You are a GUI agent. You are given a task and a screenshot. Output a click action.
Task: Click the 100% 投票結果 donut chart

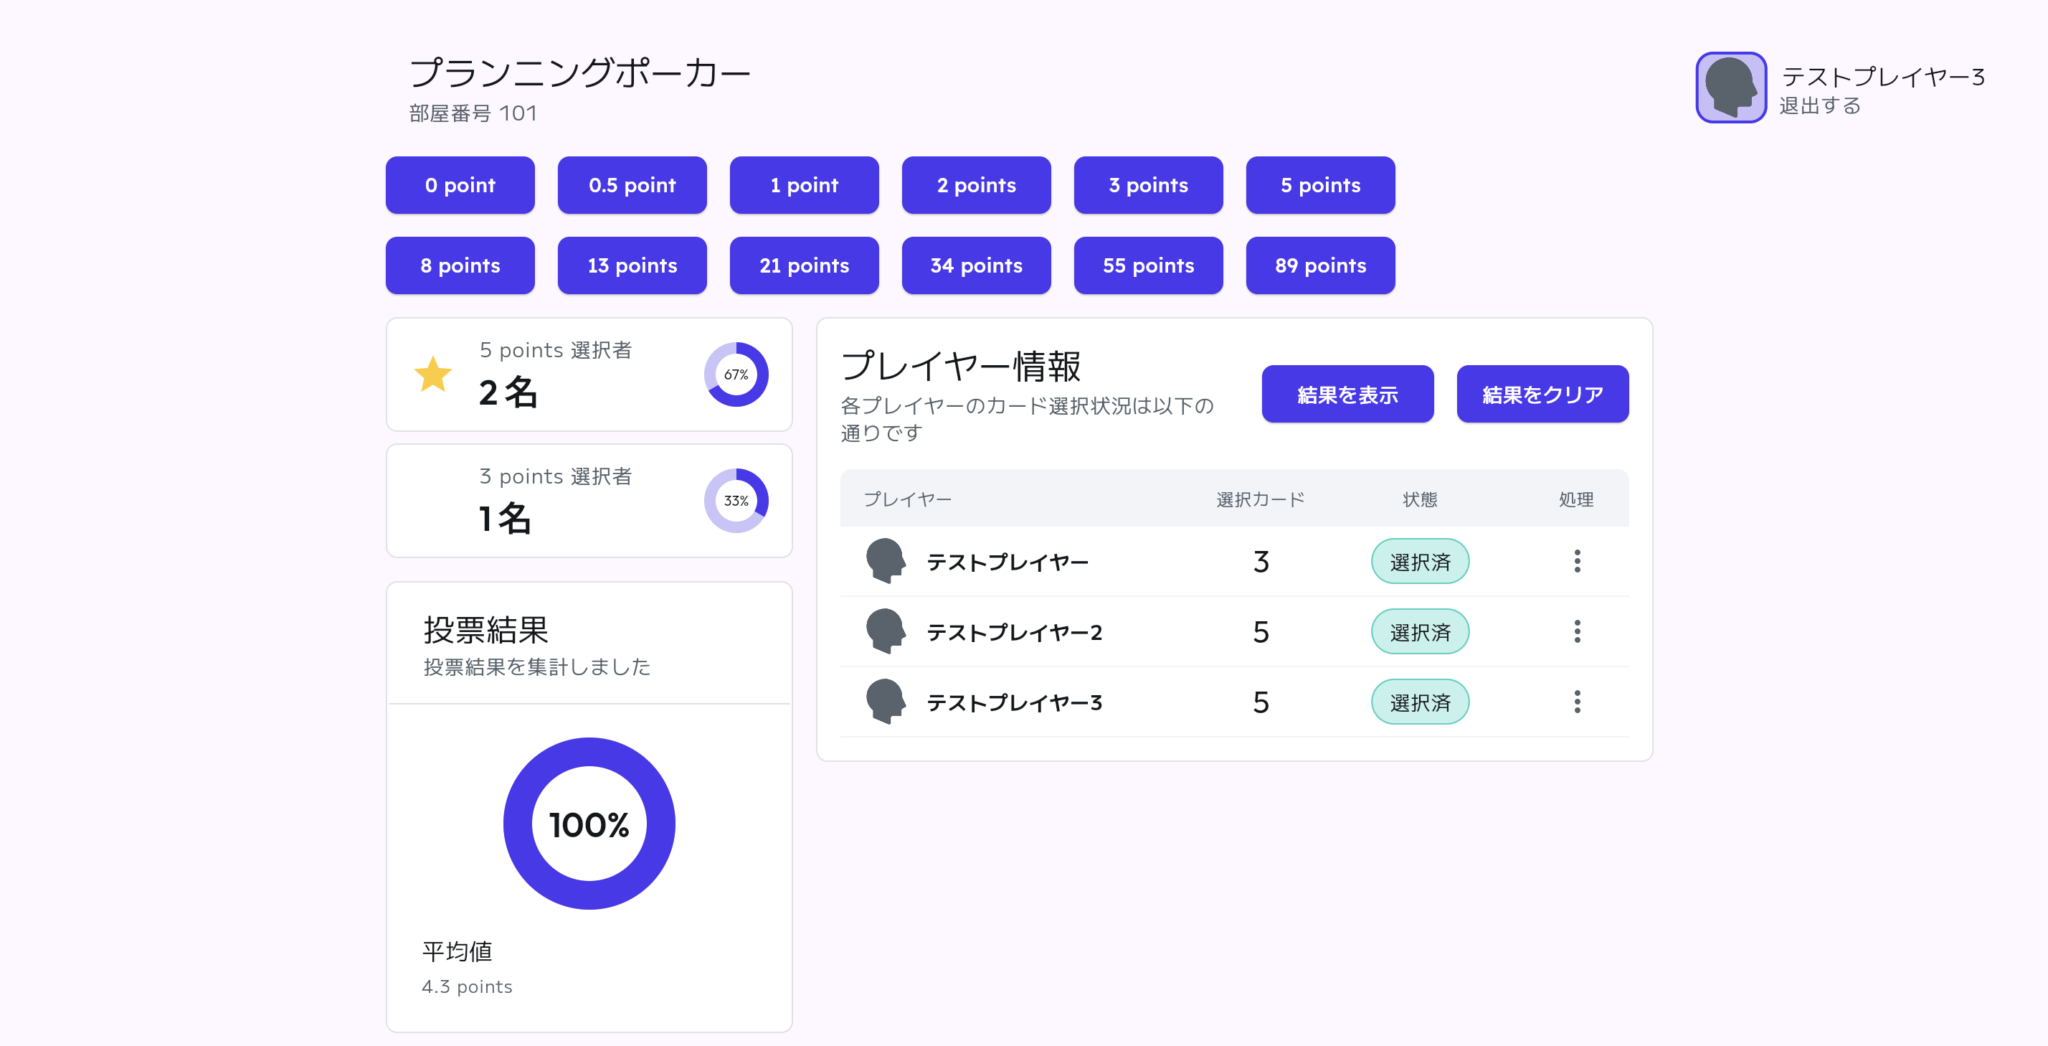pos(589,824)
